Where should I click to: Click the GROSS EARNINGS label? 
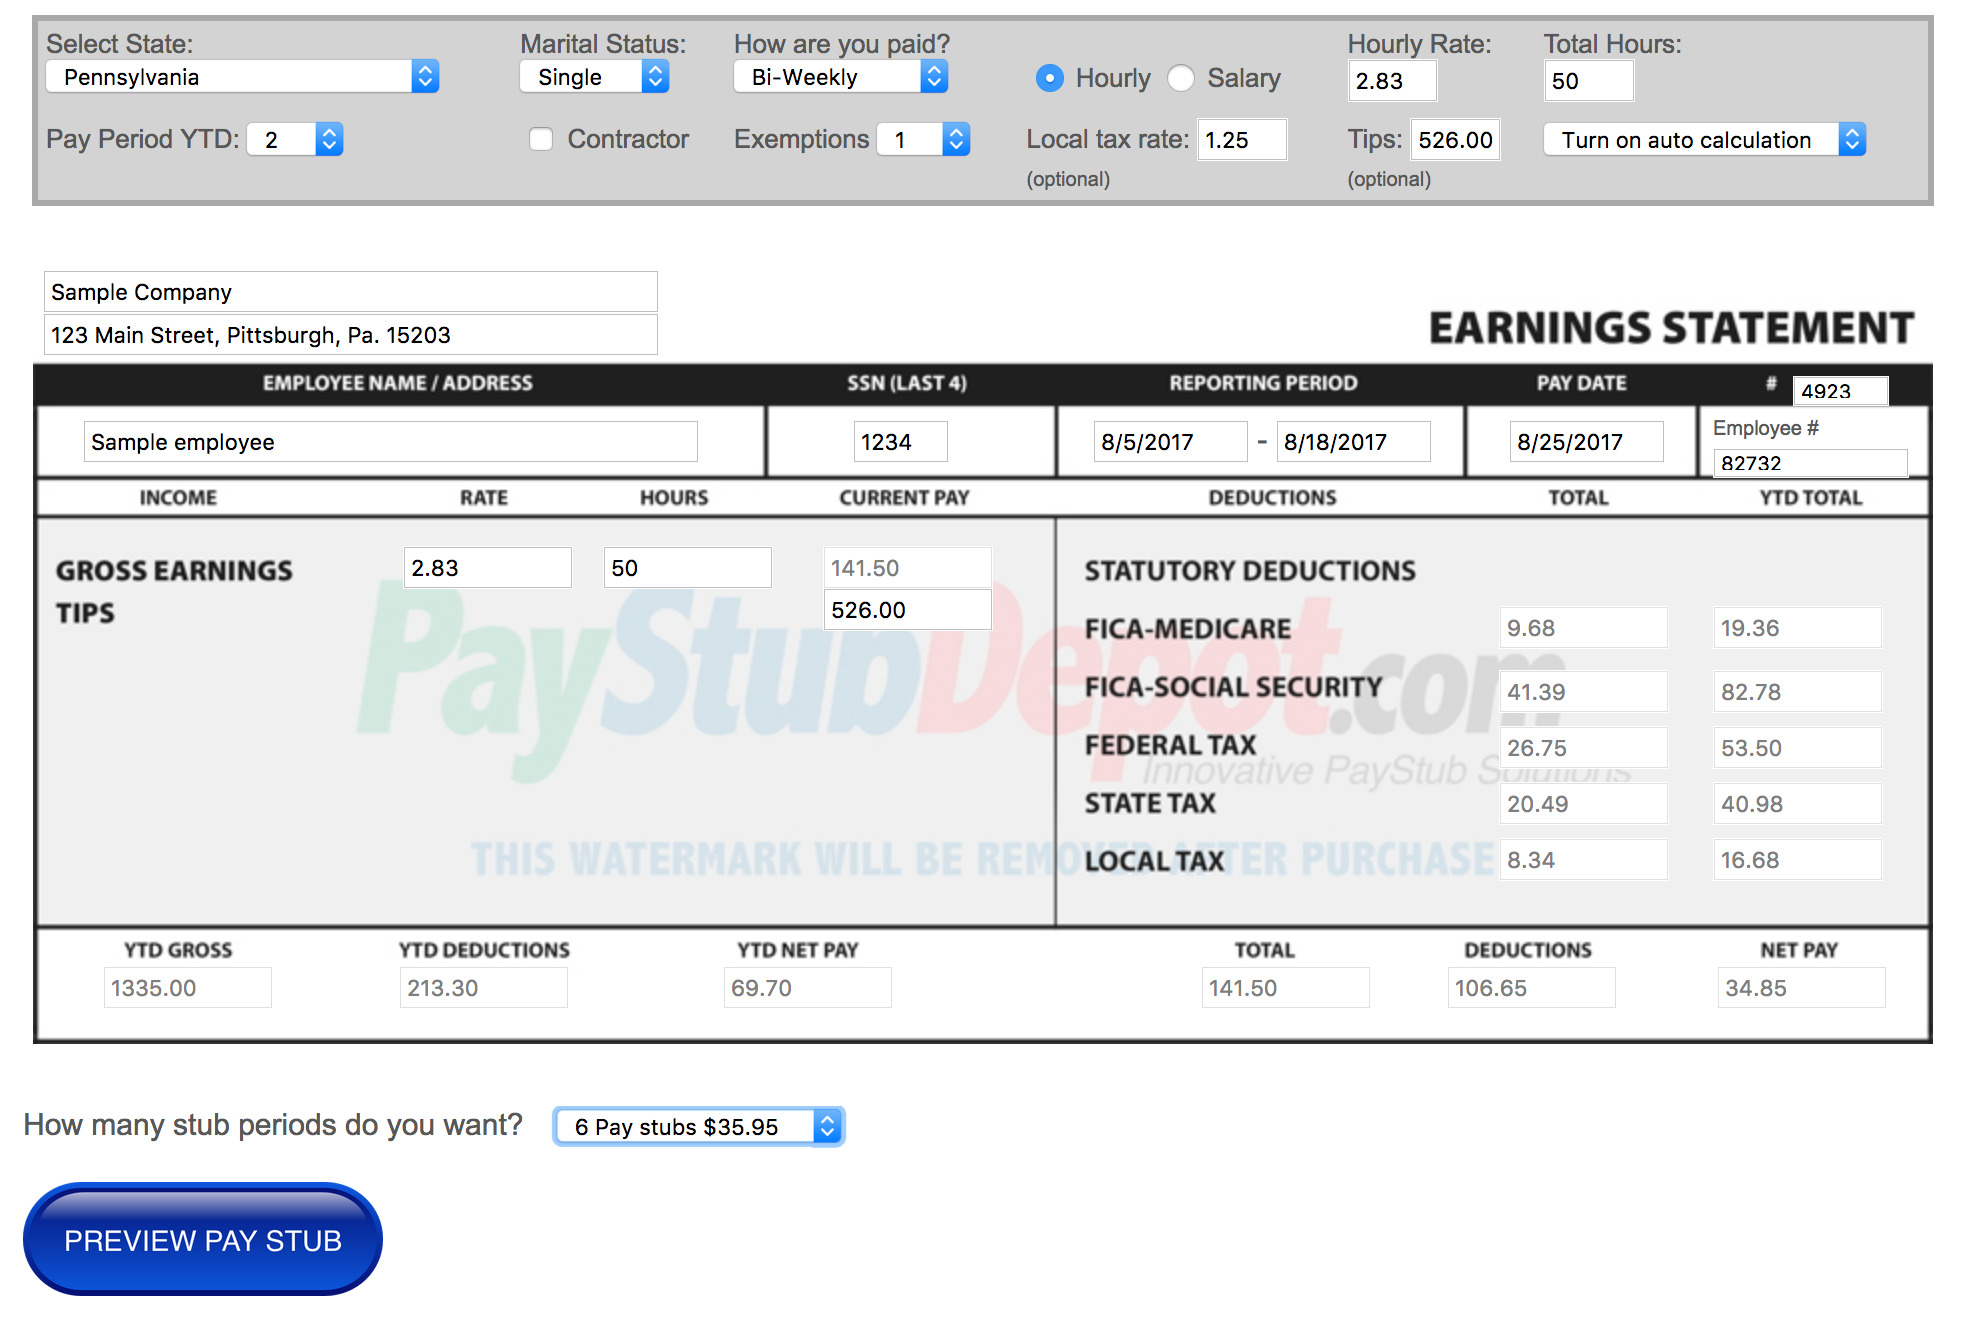pyautogui.click(x=174, y=571)
